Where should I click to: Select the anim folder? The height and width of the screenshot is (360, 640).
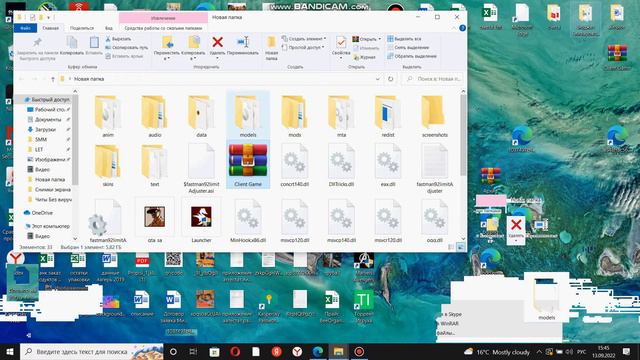click(108, 116)
